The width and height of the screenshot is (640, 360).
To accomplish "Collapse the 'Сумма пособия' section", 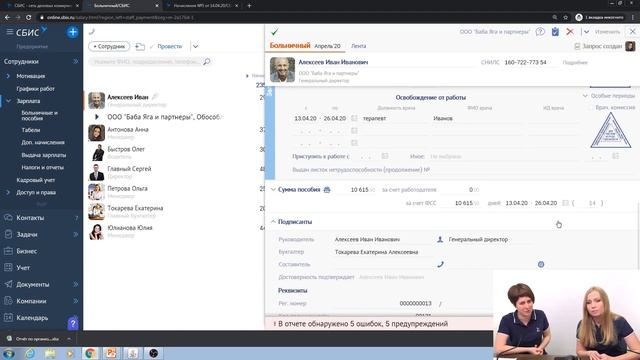I will coord(273,190).
